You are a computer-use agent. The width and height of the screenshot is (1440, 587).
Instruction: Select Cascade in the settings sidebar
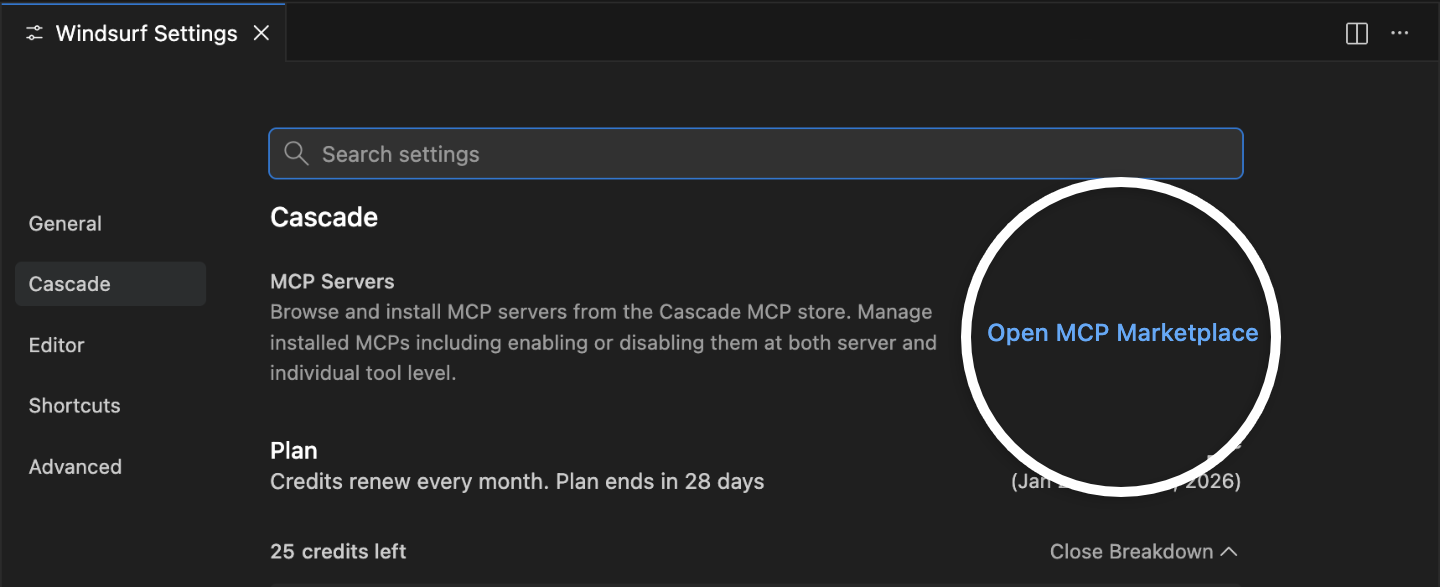(x=69, y=283)
